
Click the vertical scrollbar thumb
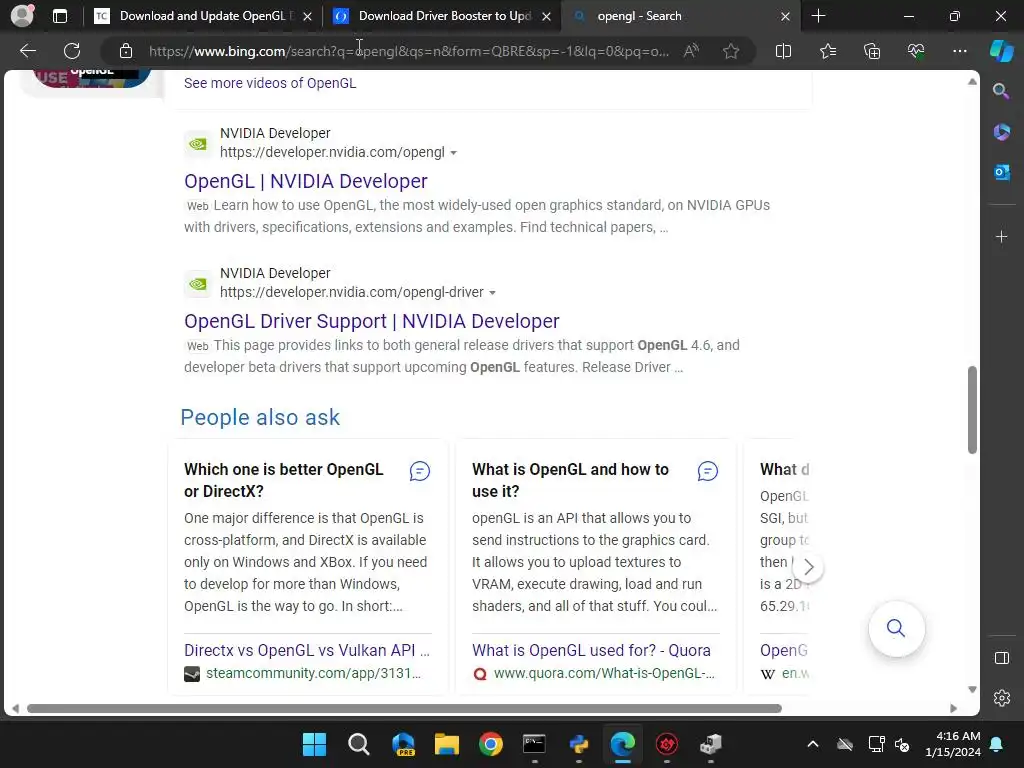coord(972,409)
